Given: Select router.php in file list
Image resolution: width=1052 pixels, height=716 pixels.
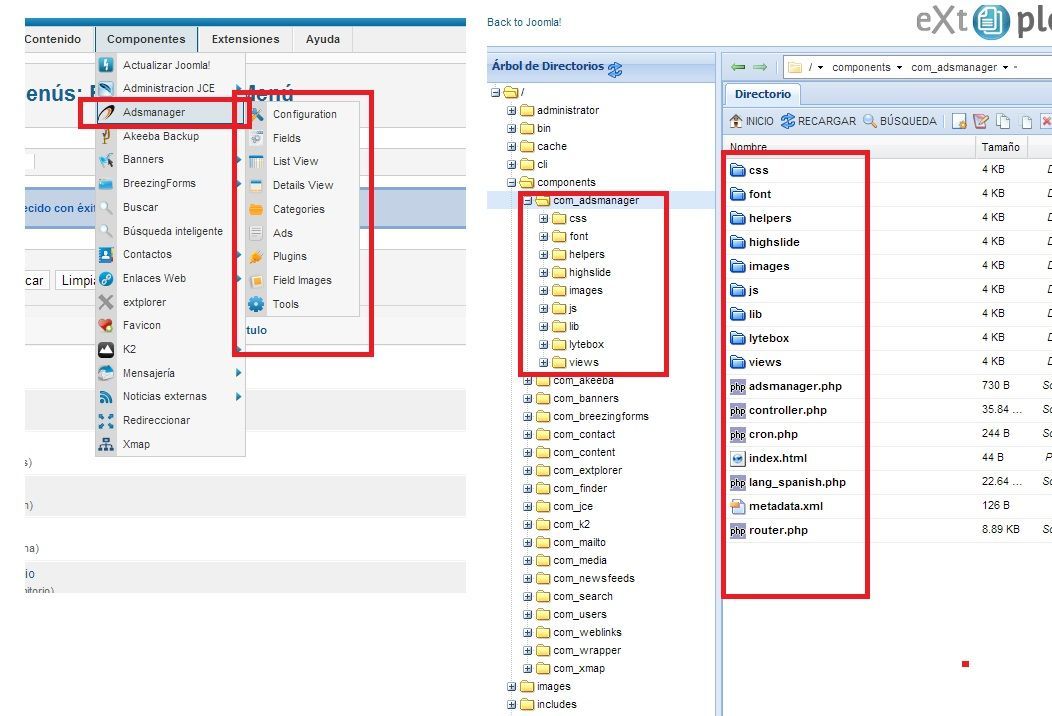Looking at the screenshot, I should pyautogui.click(x=778, y=530).
